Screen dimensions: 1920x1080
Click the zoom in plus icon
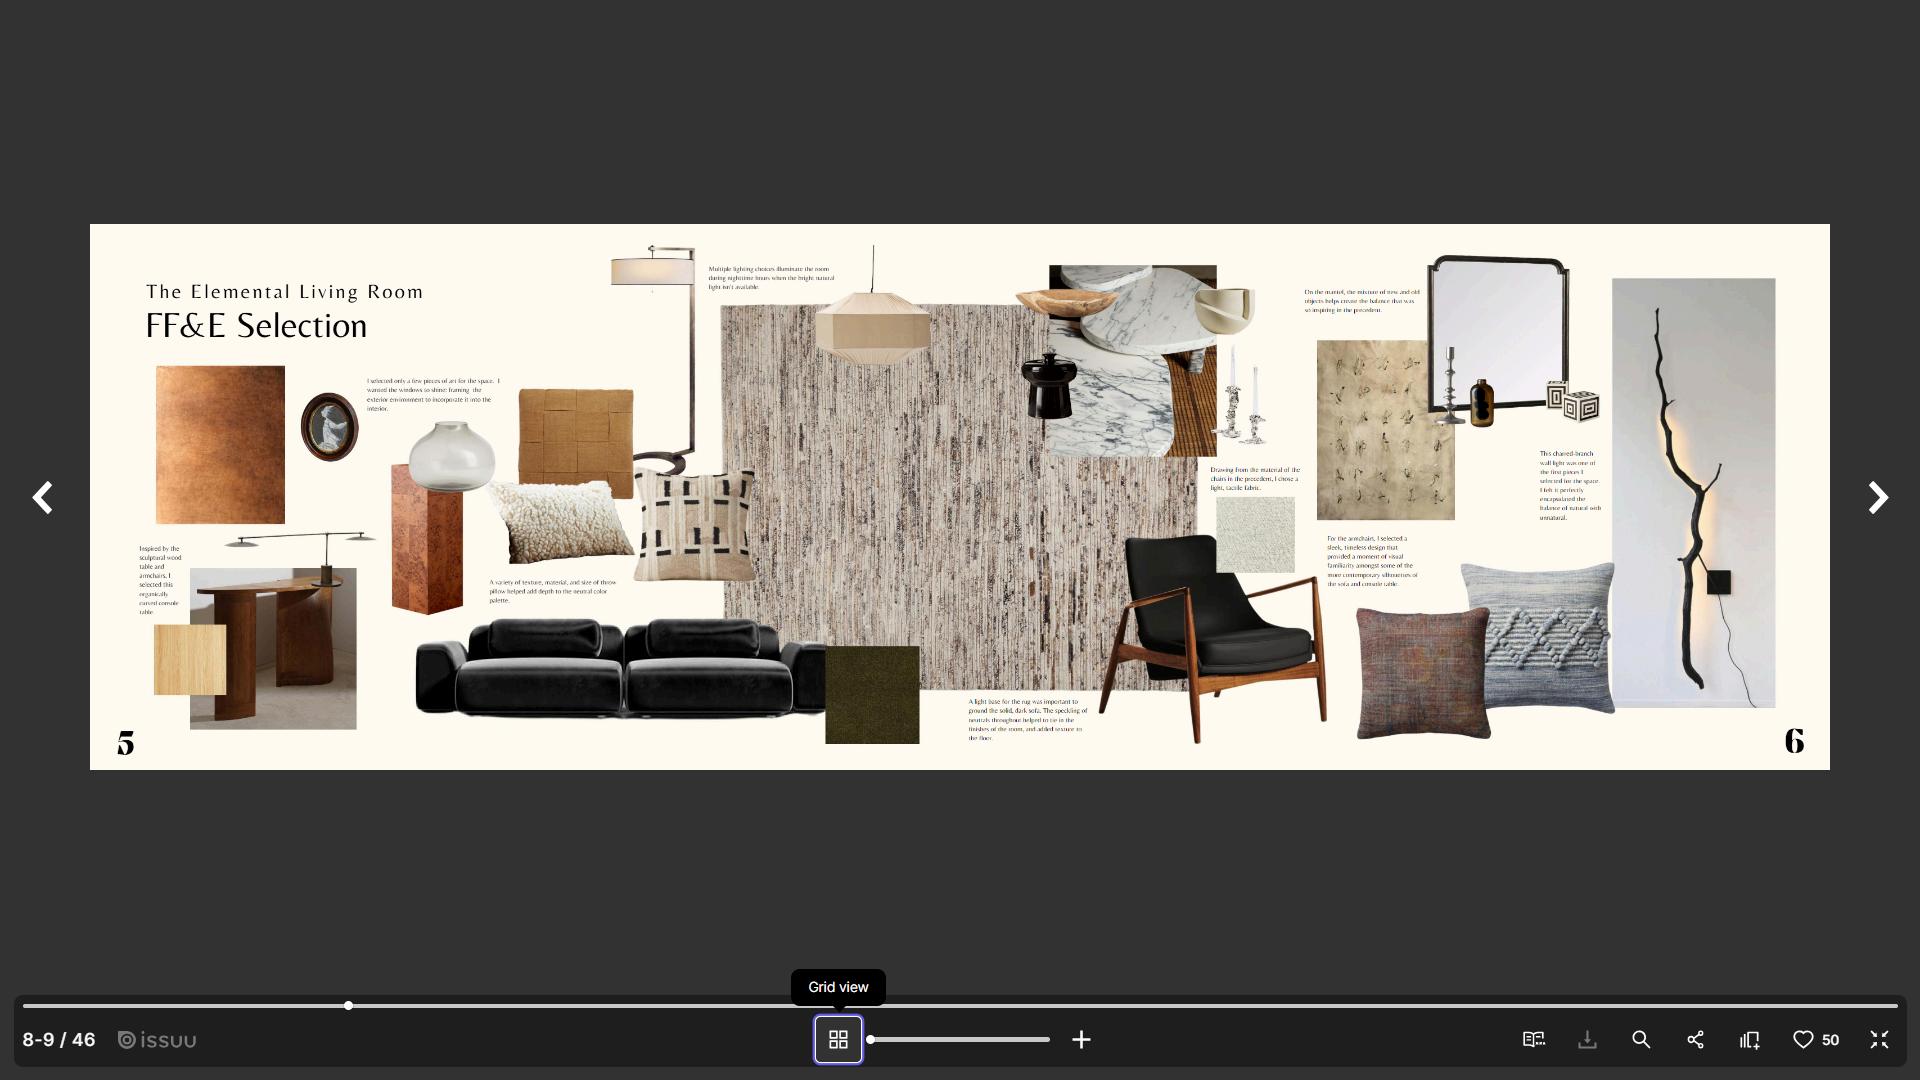pos(1081,1040)
